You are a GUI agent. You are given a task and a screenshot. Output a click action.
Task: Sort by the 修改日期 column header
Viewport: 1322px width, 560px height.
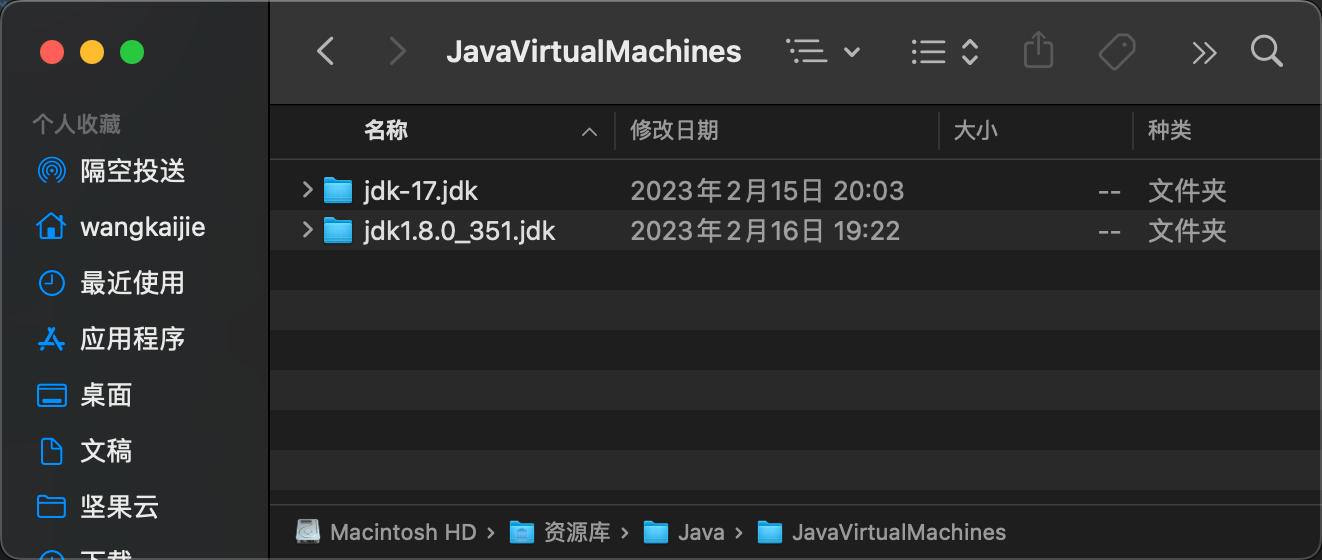pyautogui.click(x=674, y=130)
